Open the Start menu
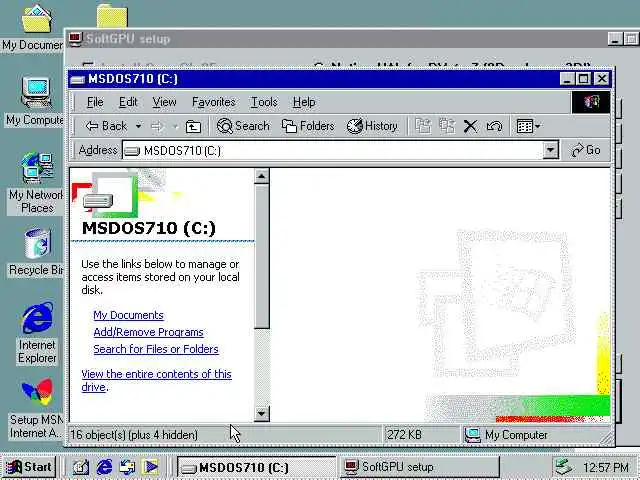640x480 pixels. click(x=29, y=467)
